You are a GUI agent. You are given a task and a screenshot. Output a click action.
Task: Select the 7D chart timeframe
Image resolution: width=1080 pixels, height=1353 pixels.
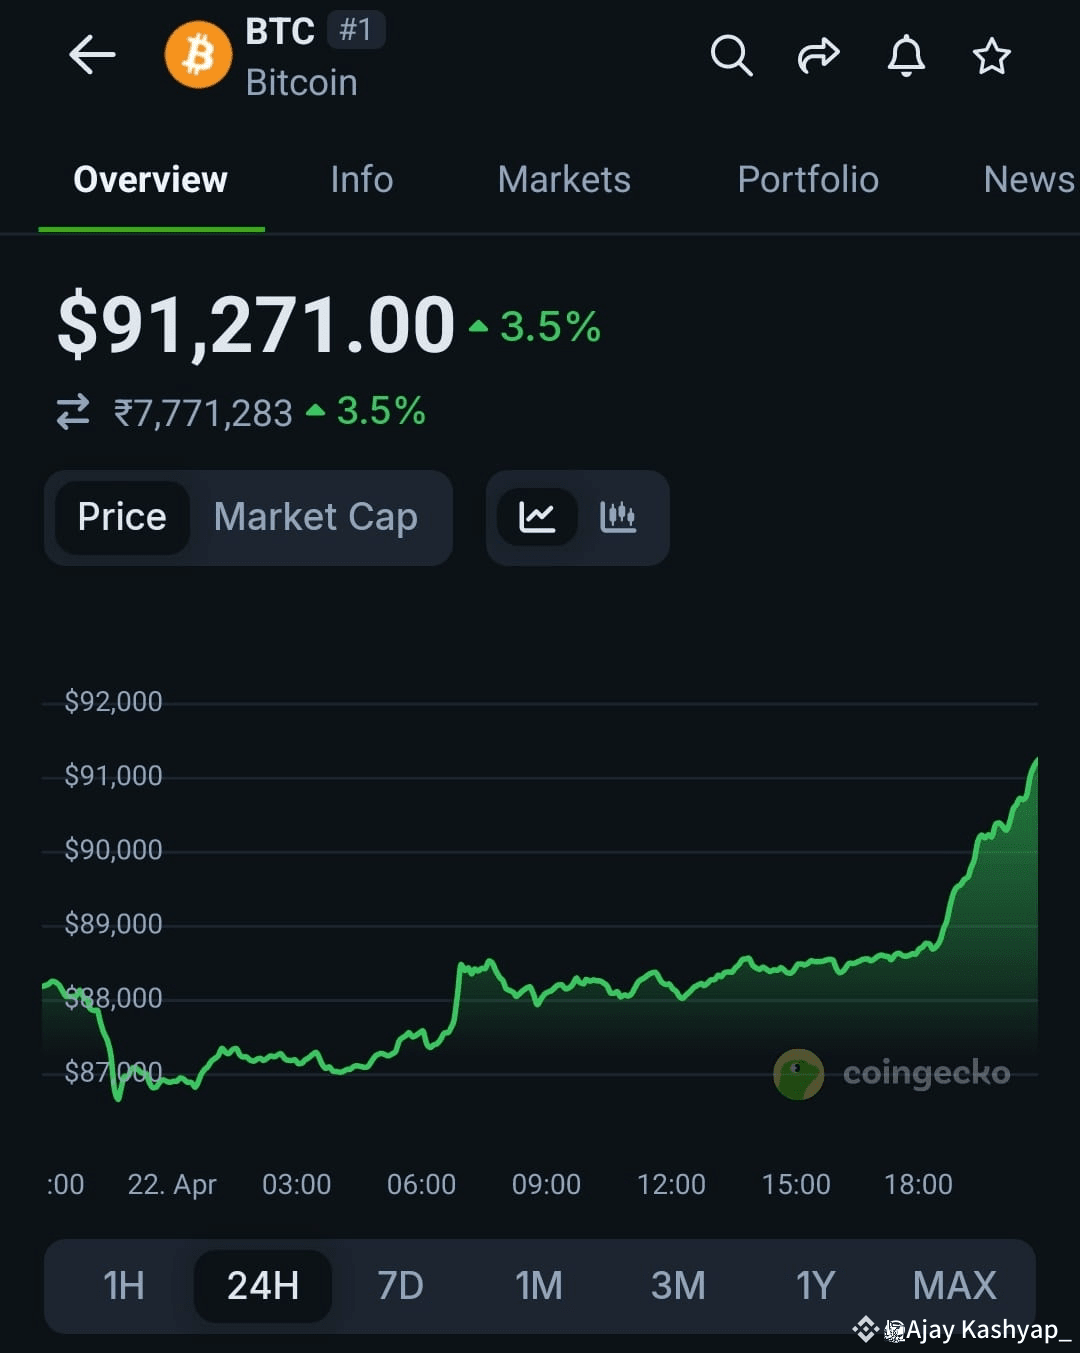[400, 1286]
